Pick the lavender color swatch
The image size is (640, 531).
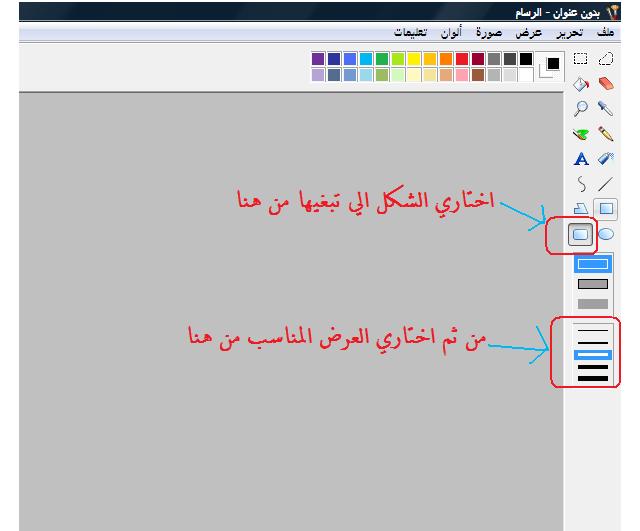point(318,75)
